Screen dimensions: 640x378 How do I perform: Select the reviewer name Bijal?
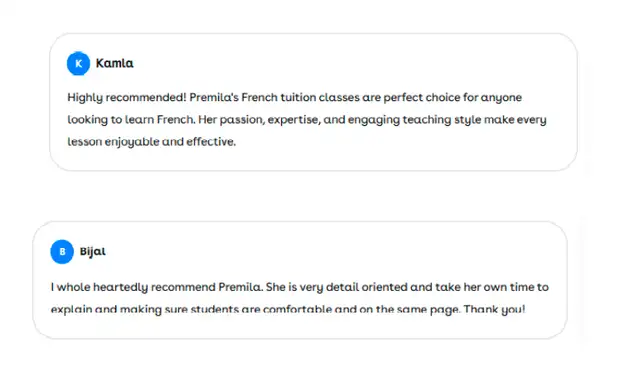point(93,251)
